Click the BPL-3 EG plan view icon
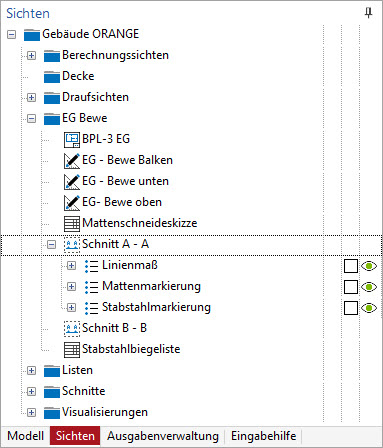The image size is (383, 448). point(72,139)
